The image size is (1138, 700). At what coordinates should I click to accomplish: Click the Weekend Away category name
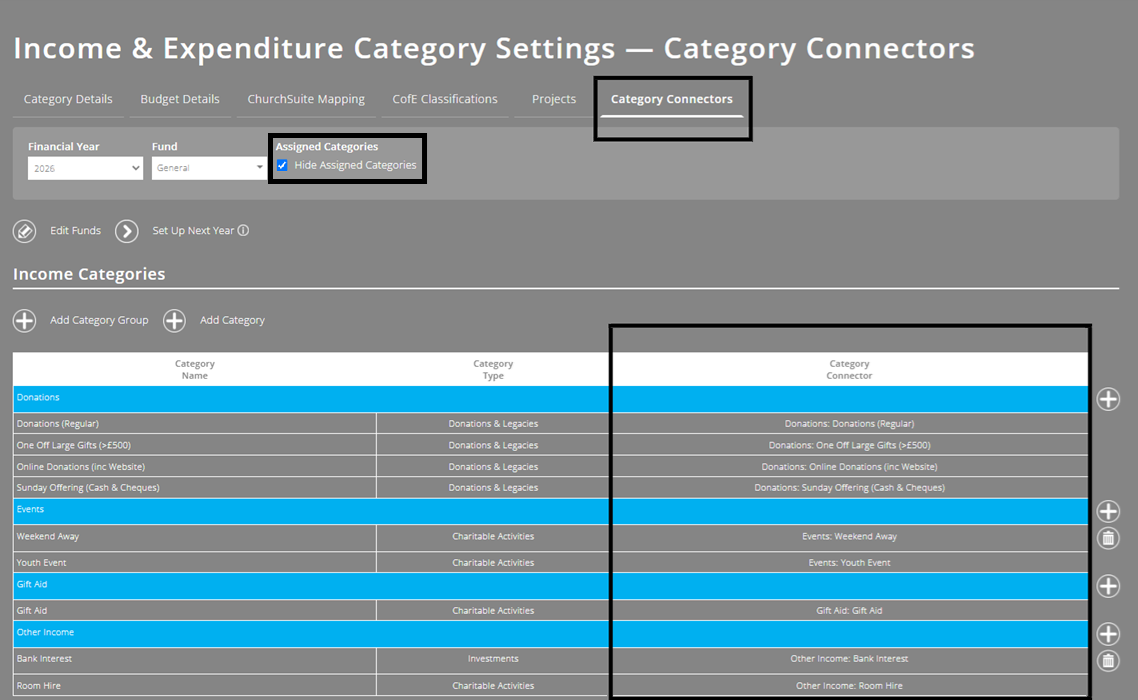point(48,537)
